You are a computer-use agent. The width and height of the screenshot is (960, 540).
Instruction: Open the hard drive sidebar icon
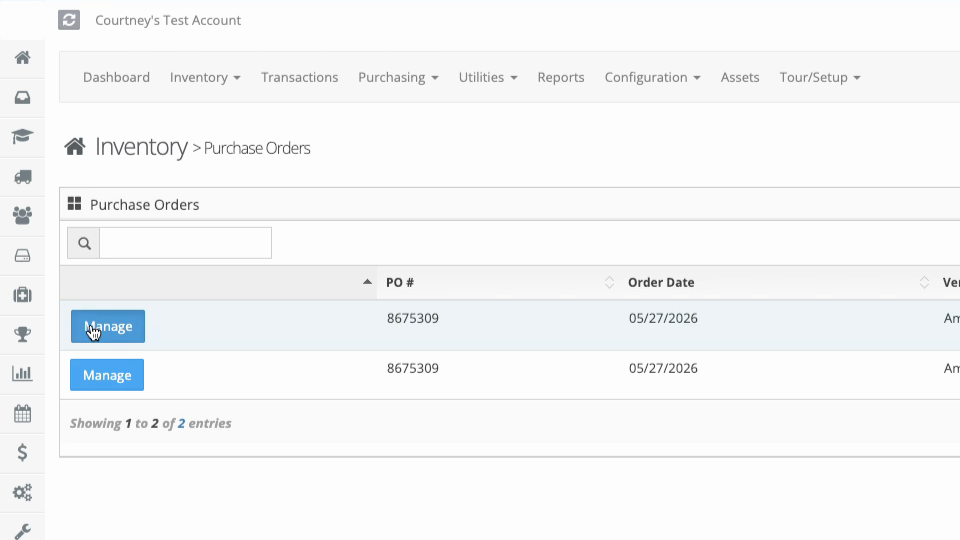(23, 256)
